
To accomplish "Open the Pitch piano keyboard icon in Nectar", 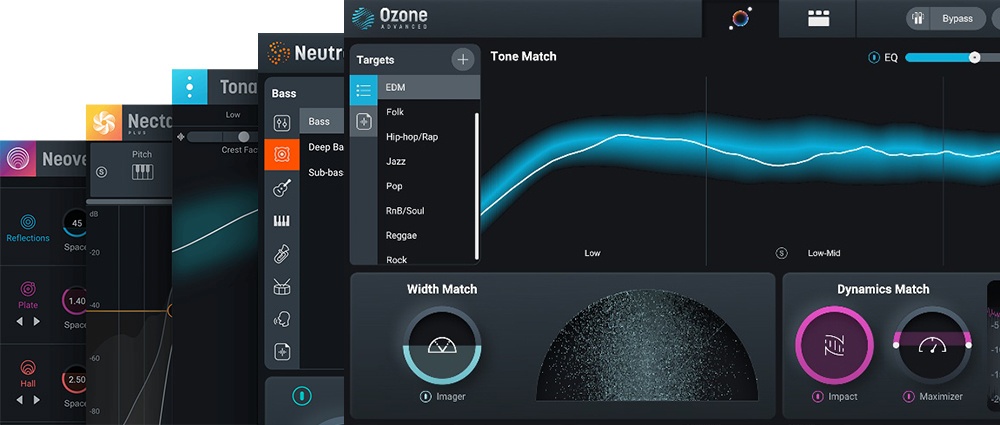I will (x=142, y=173).
